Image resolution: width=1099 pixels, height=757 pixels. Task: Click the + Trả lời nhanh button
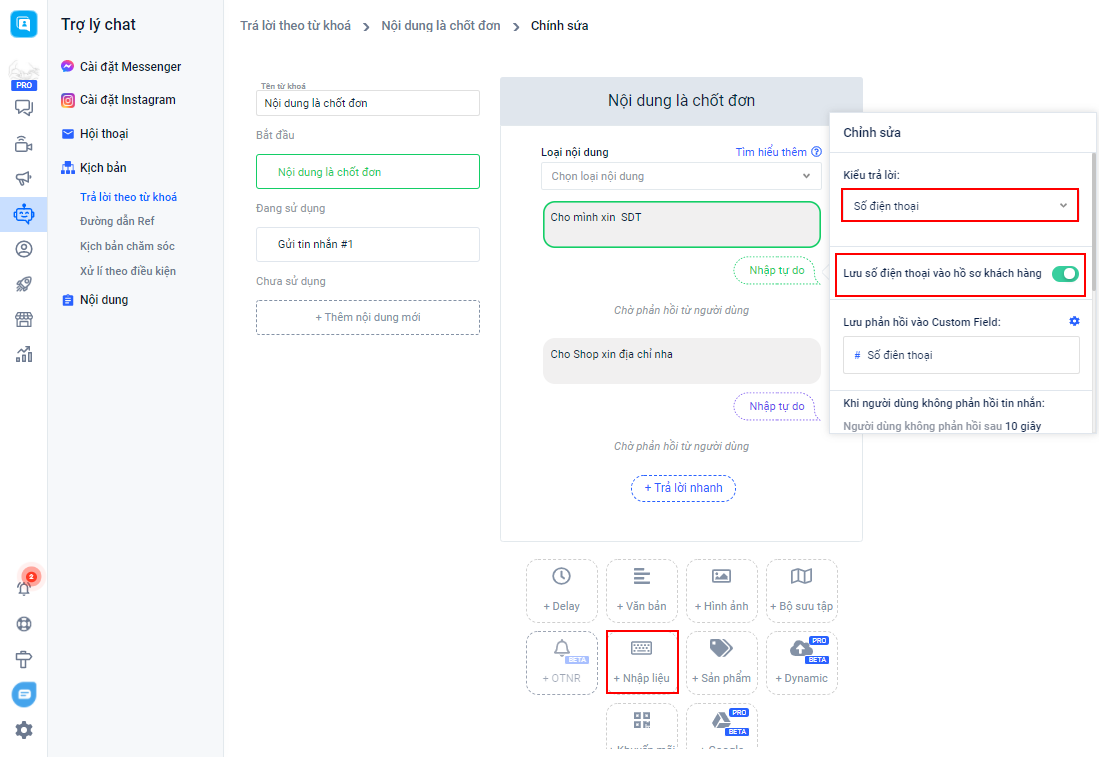pos(683,488)
